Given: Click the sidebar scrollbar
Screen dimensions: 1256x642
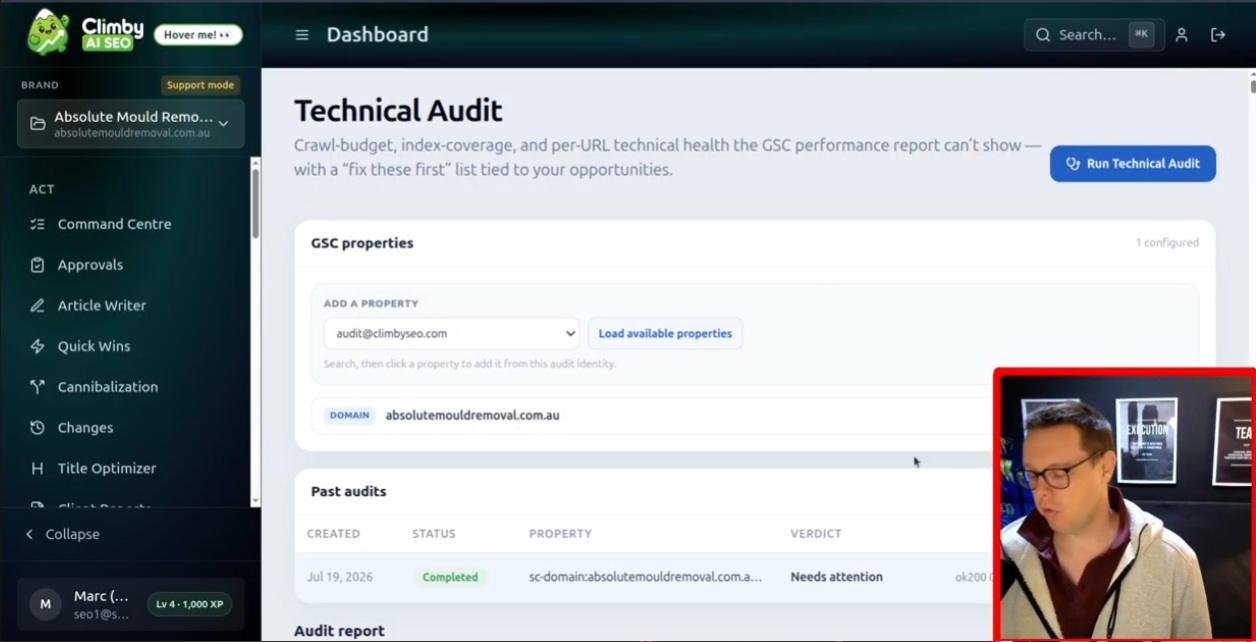Looking at the screenshot, I should (x=255, y=205).
